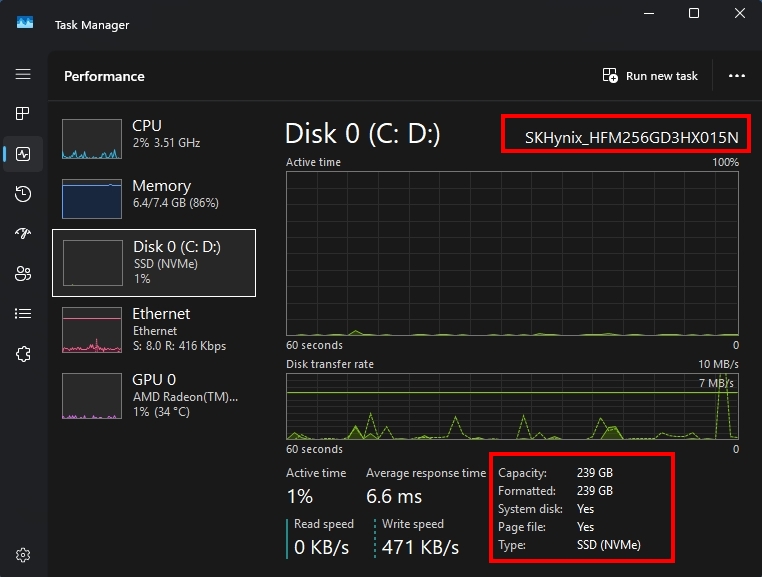Minimize the Task Manager window
The height and width of the screenshot is (577, 762).
point(649,13)
